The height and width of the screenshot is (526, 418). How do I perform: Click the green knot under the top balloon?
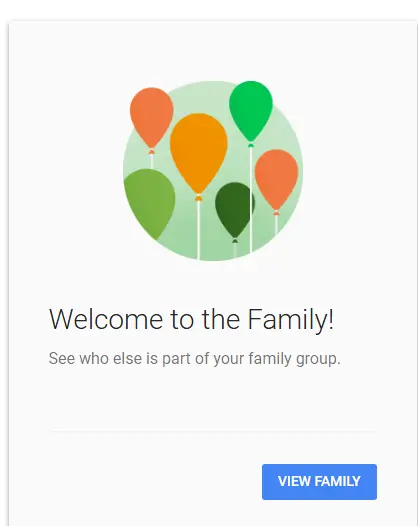tap(251, 144)
